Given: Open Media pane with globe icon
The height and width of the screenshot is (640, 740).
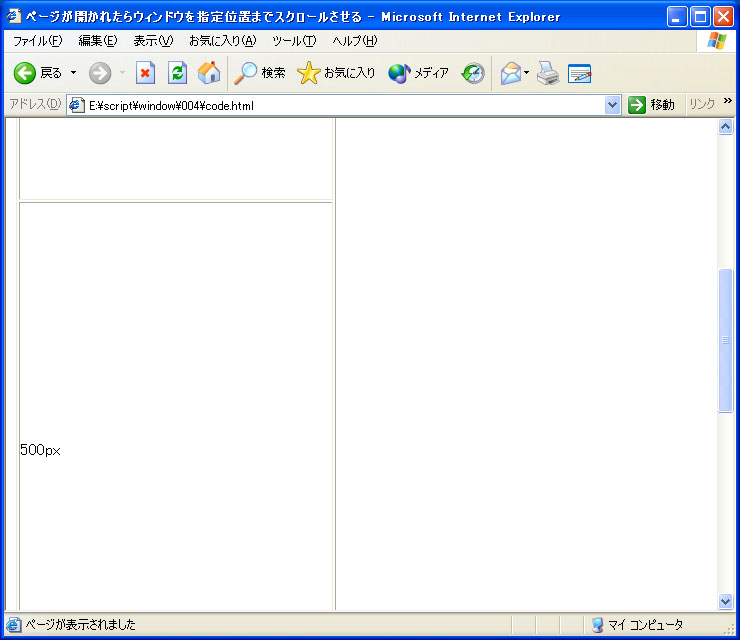Looking at the screenshot, I should pyautogui.click(x=399, y=73).
